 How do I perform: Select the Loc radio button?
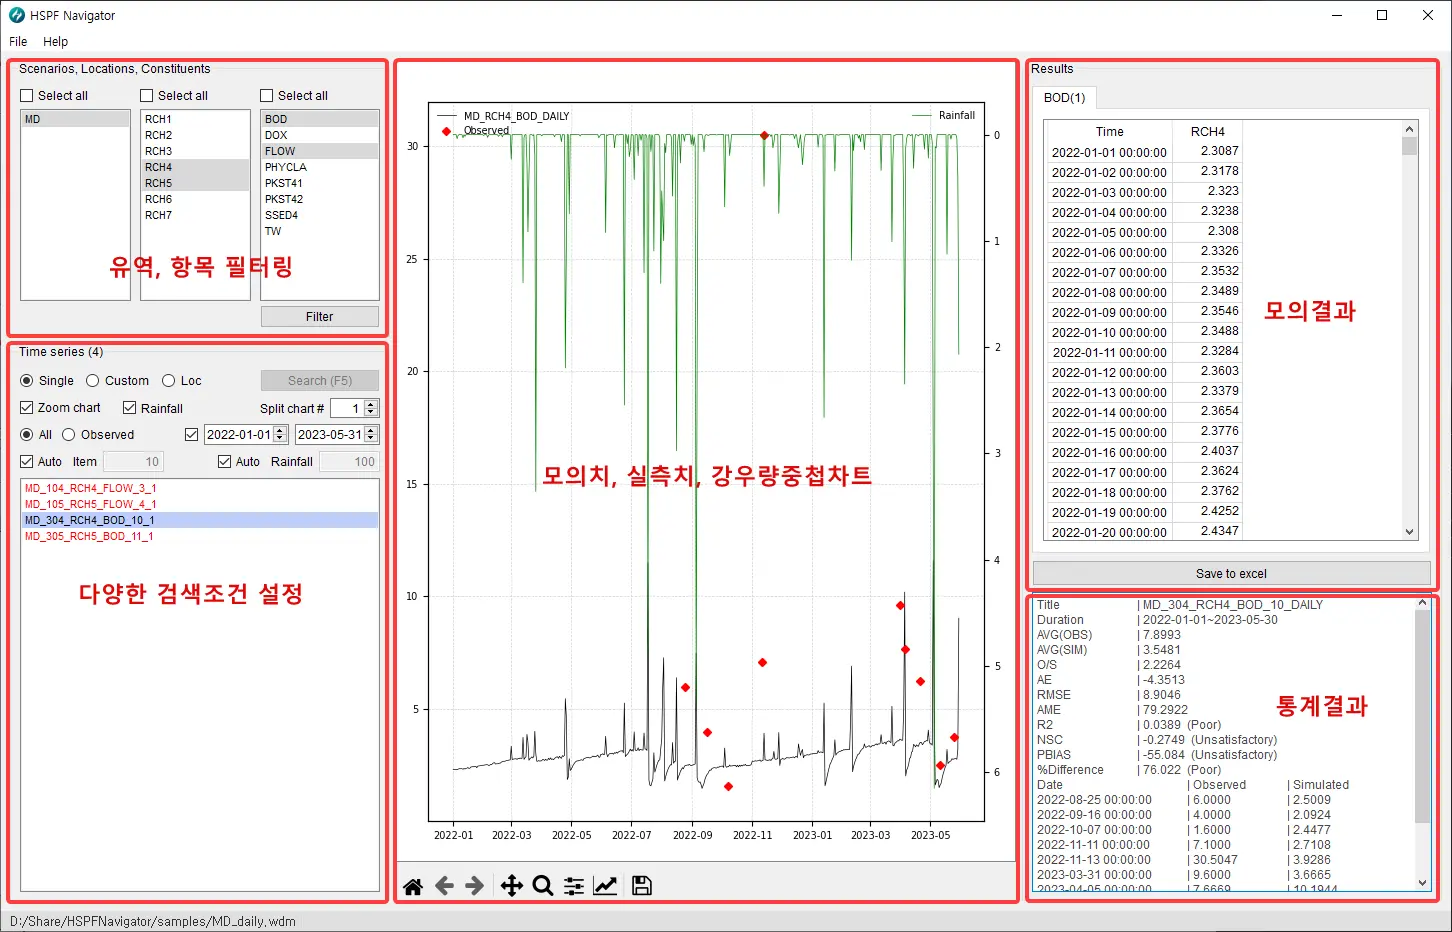click(x=169, y=381)
